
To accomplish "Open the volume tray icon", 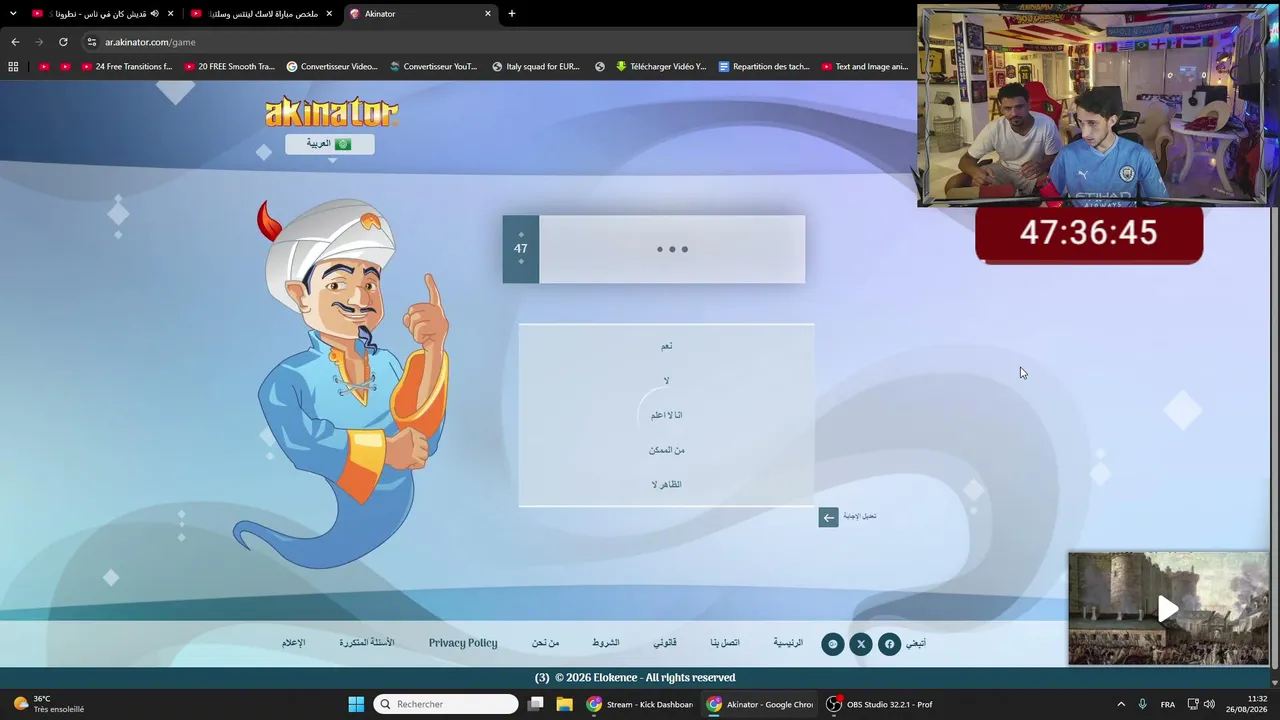I will pos(1210,704).
